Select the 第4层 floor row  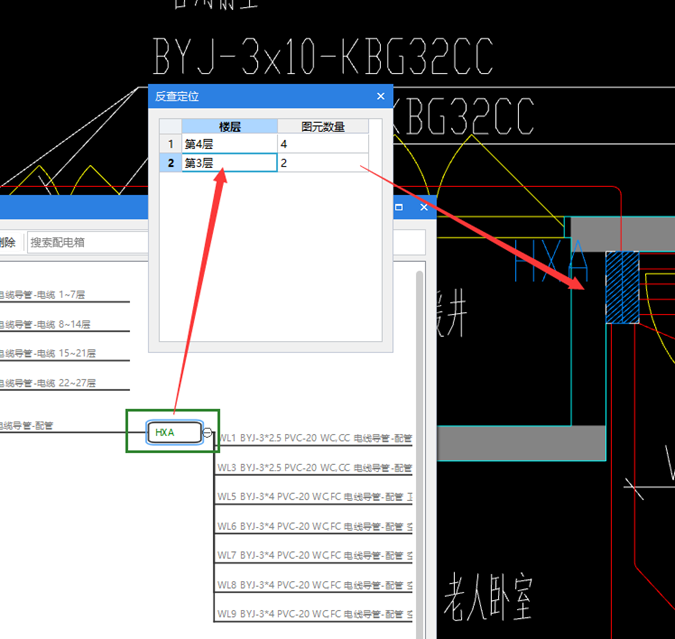tap(229, 145)
